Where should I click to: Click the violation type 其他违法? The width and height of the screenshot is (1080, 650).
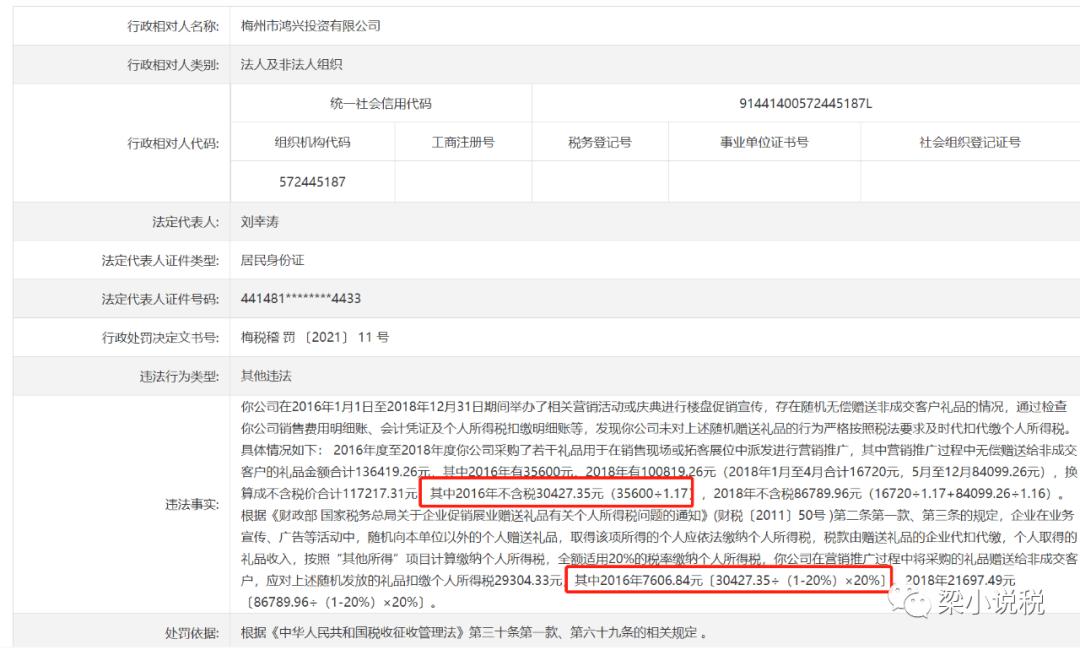click(x=266, y=376)
